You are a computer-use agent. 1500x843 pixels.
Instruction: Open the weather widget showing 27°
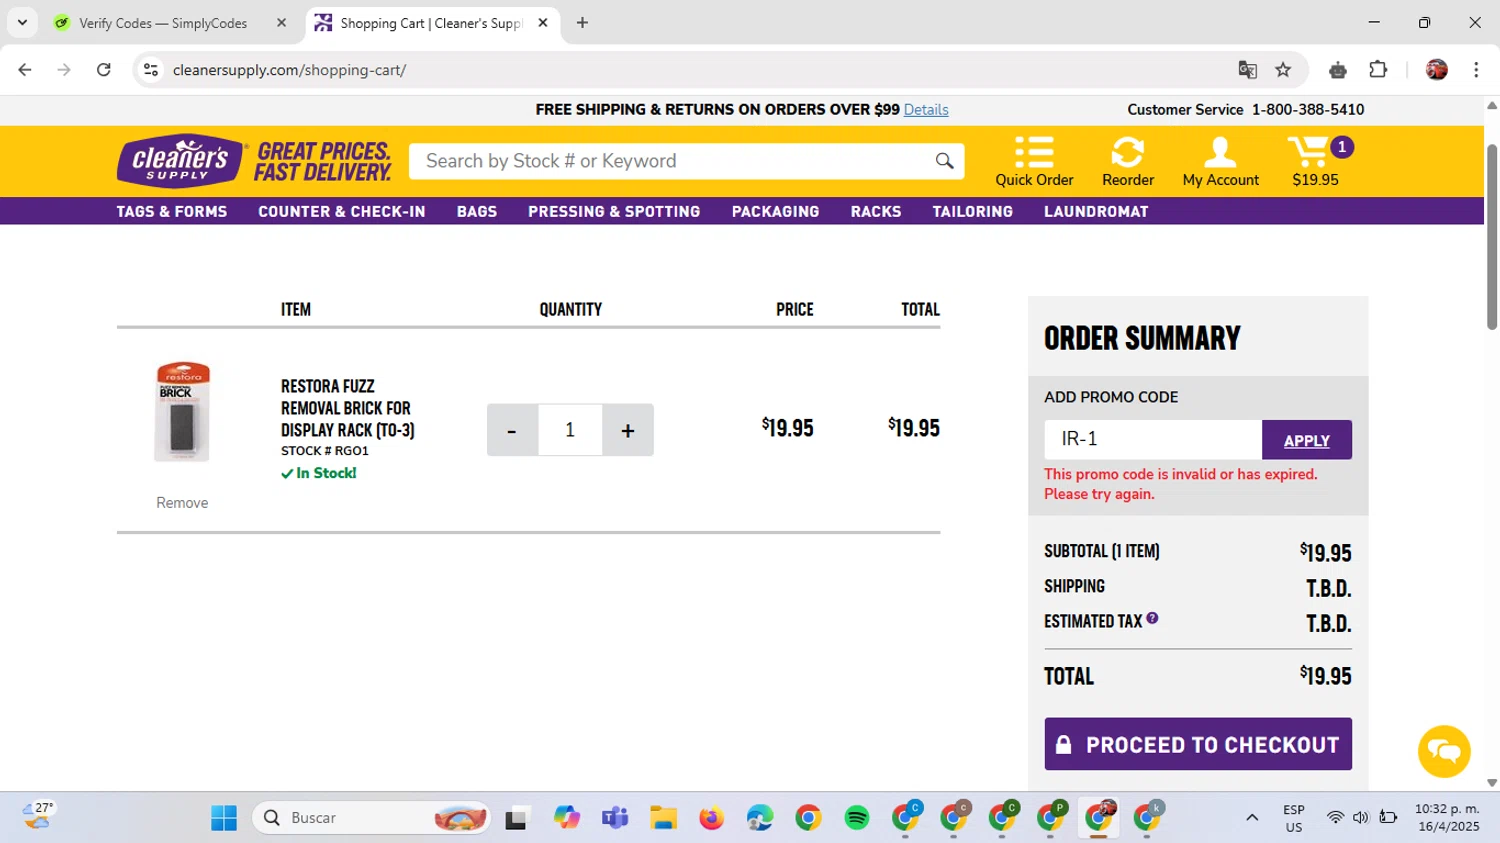click(x=38, y=816)
